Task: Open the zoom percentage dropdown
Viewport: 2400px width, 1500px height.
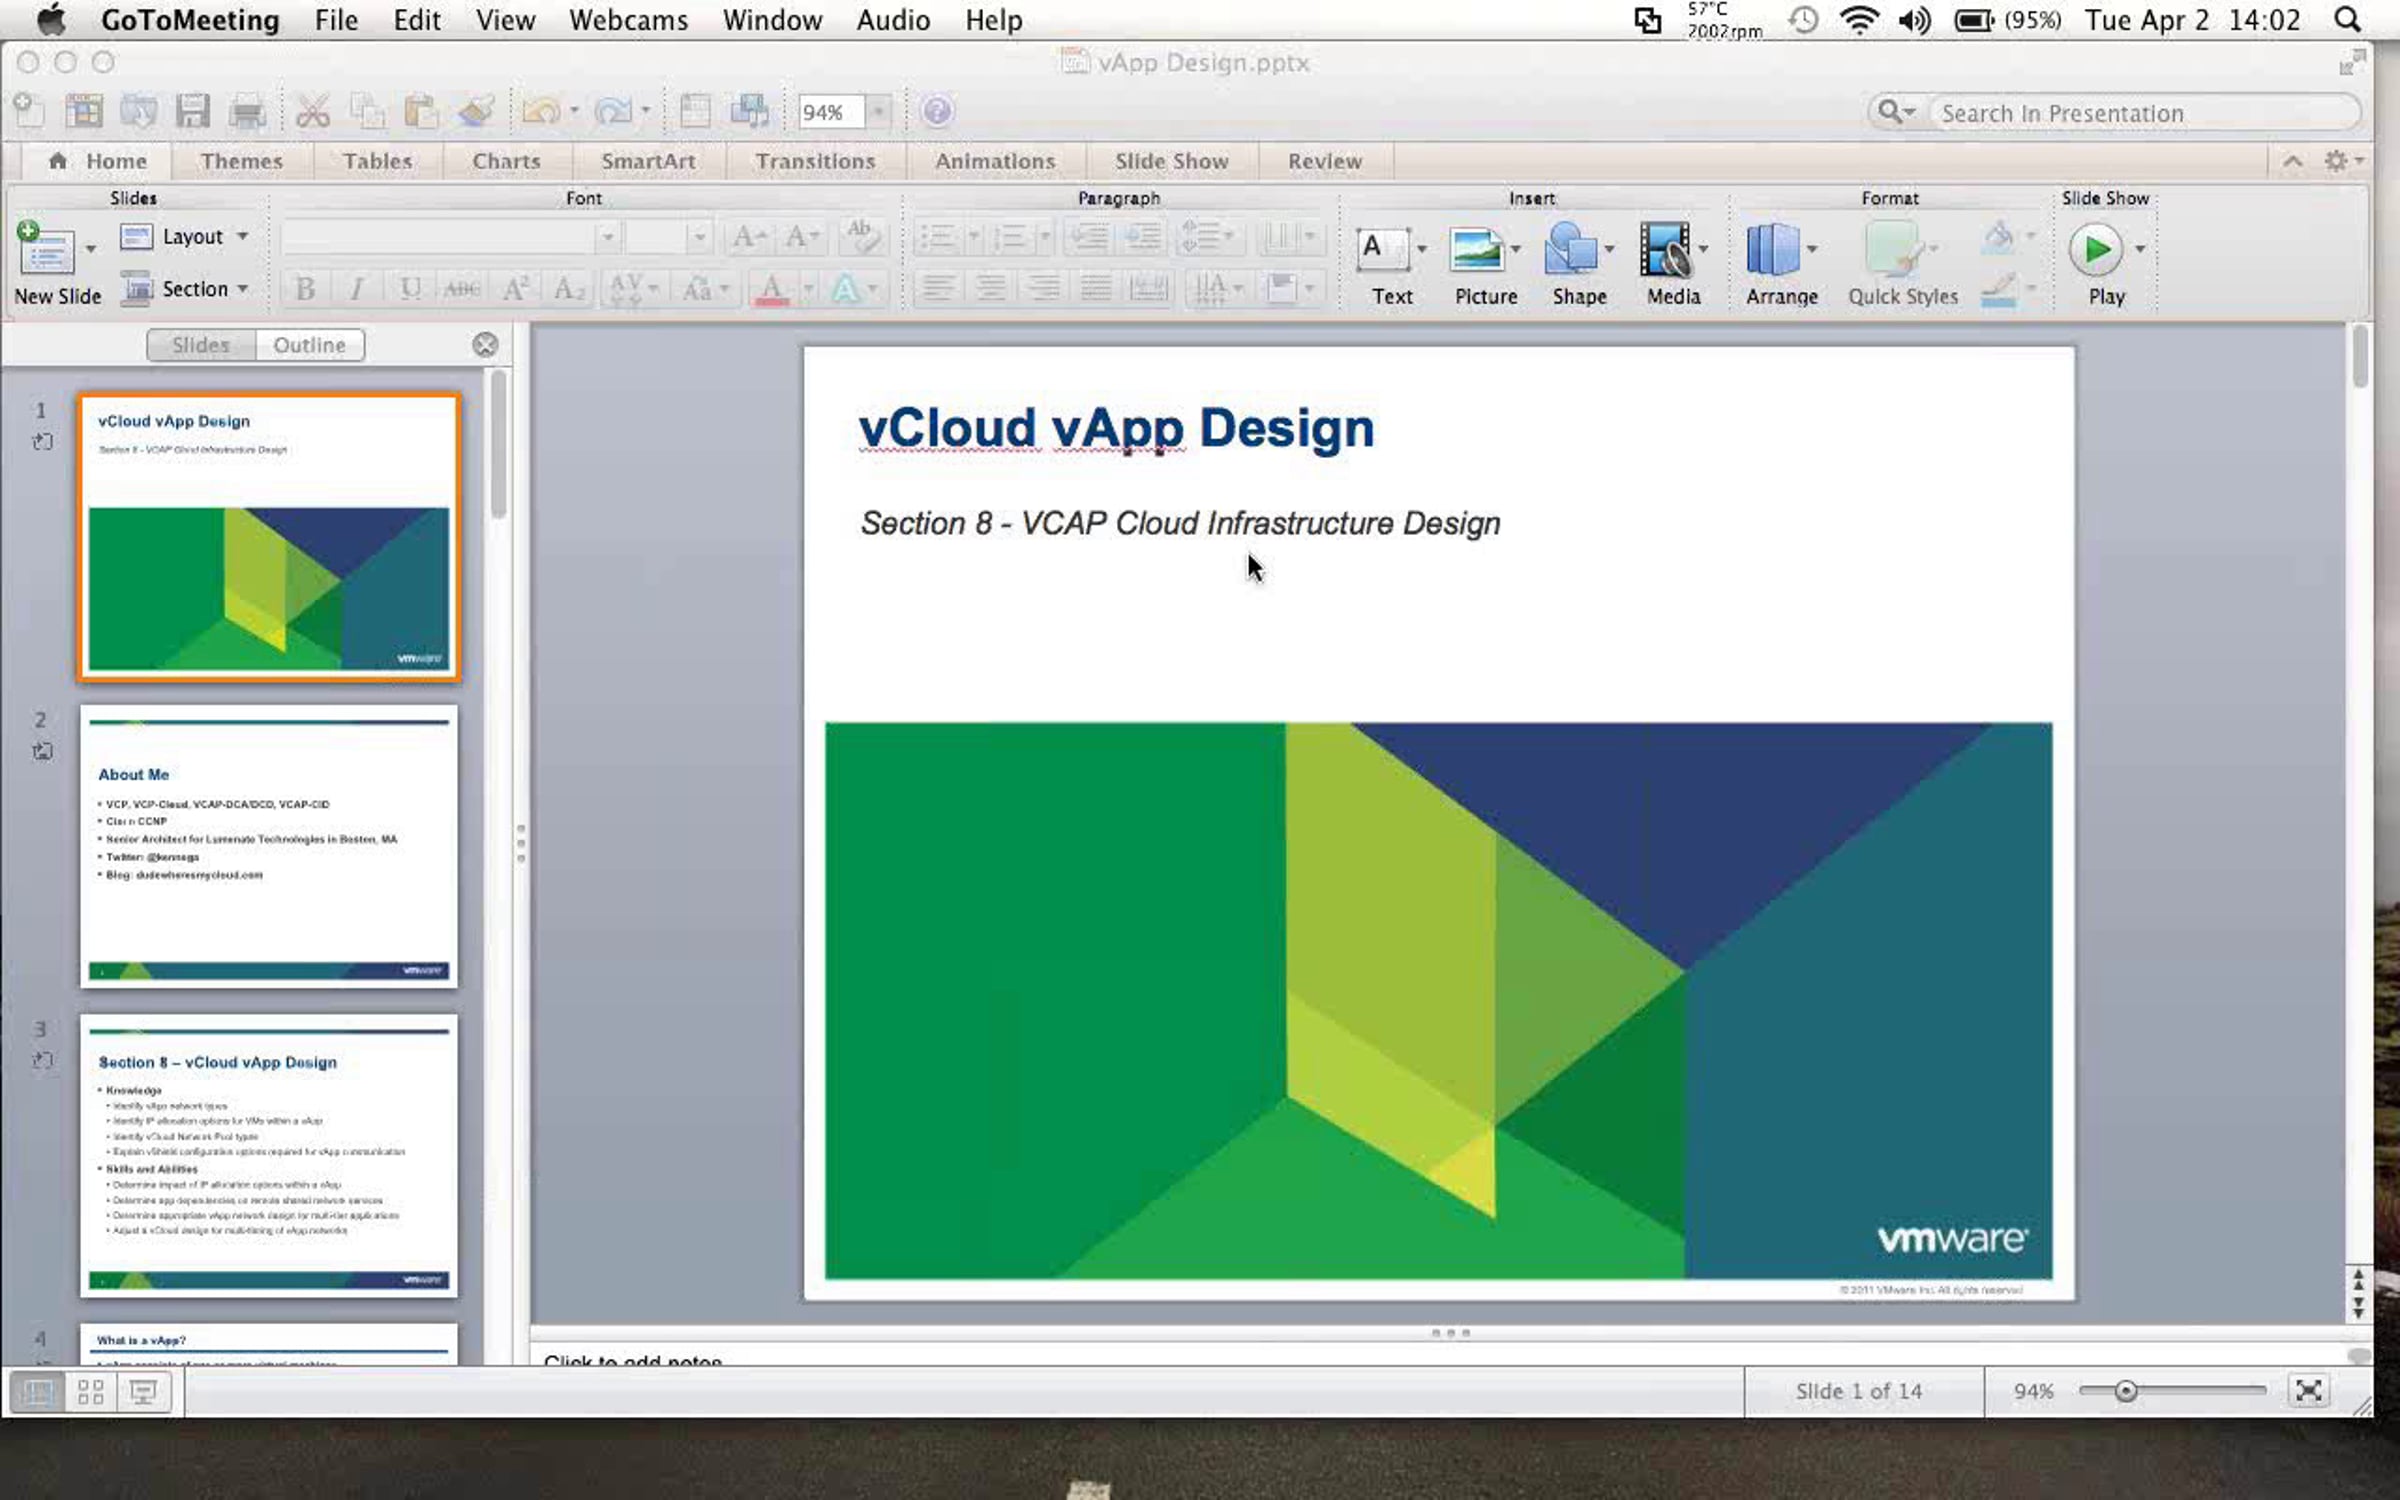Action: (x=878, y=111)
